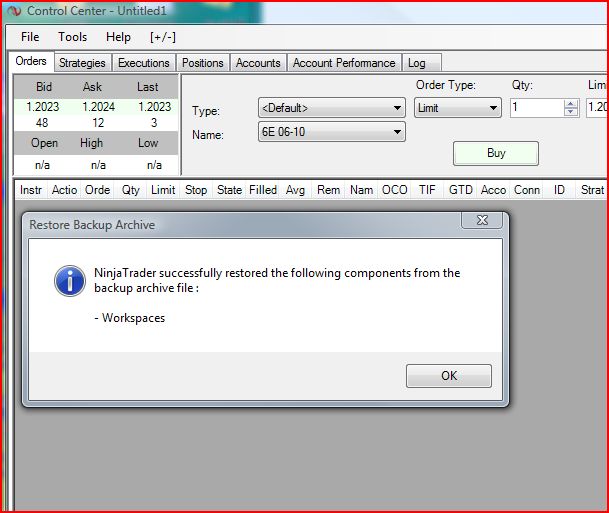This screenshot has width=609, height=513.
Task: Click the Qty column header in grid
Action: click(x=130, y=190)
